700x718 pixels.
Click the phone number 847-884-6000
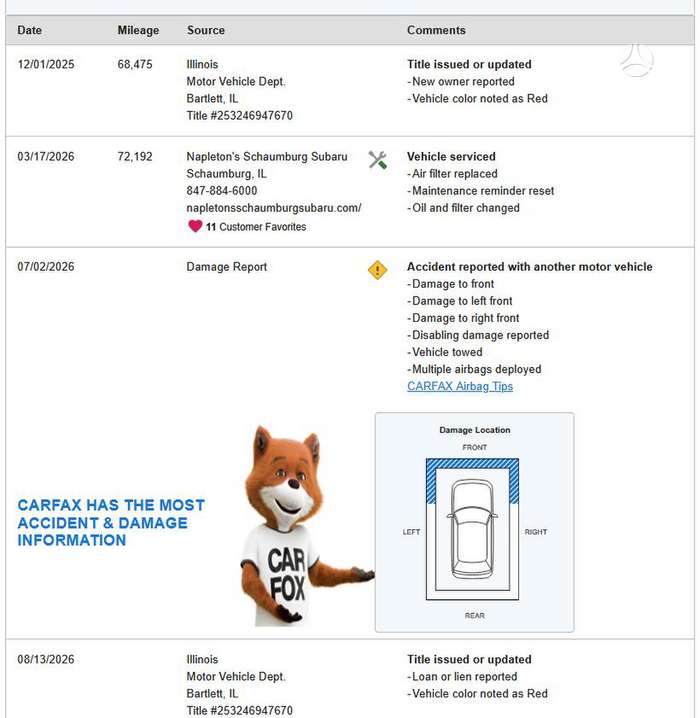coord(222,191)
